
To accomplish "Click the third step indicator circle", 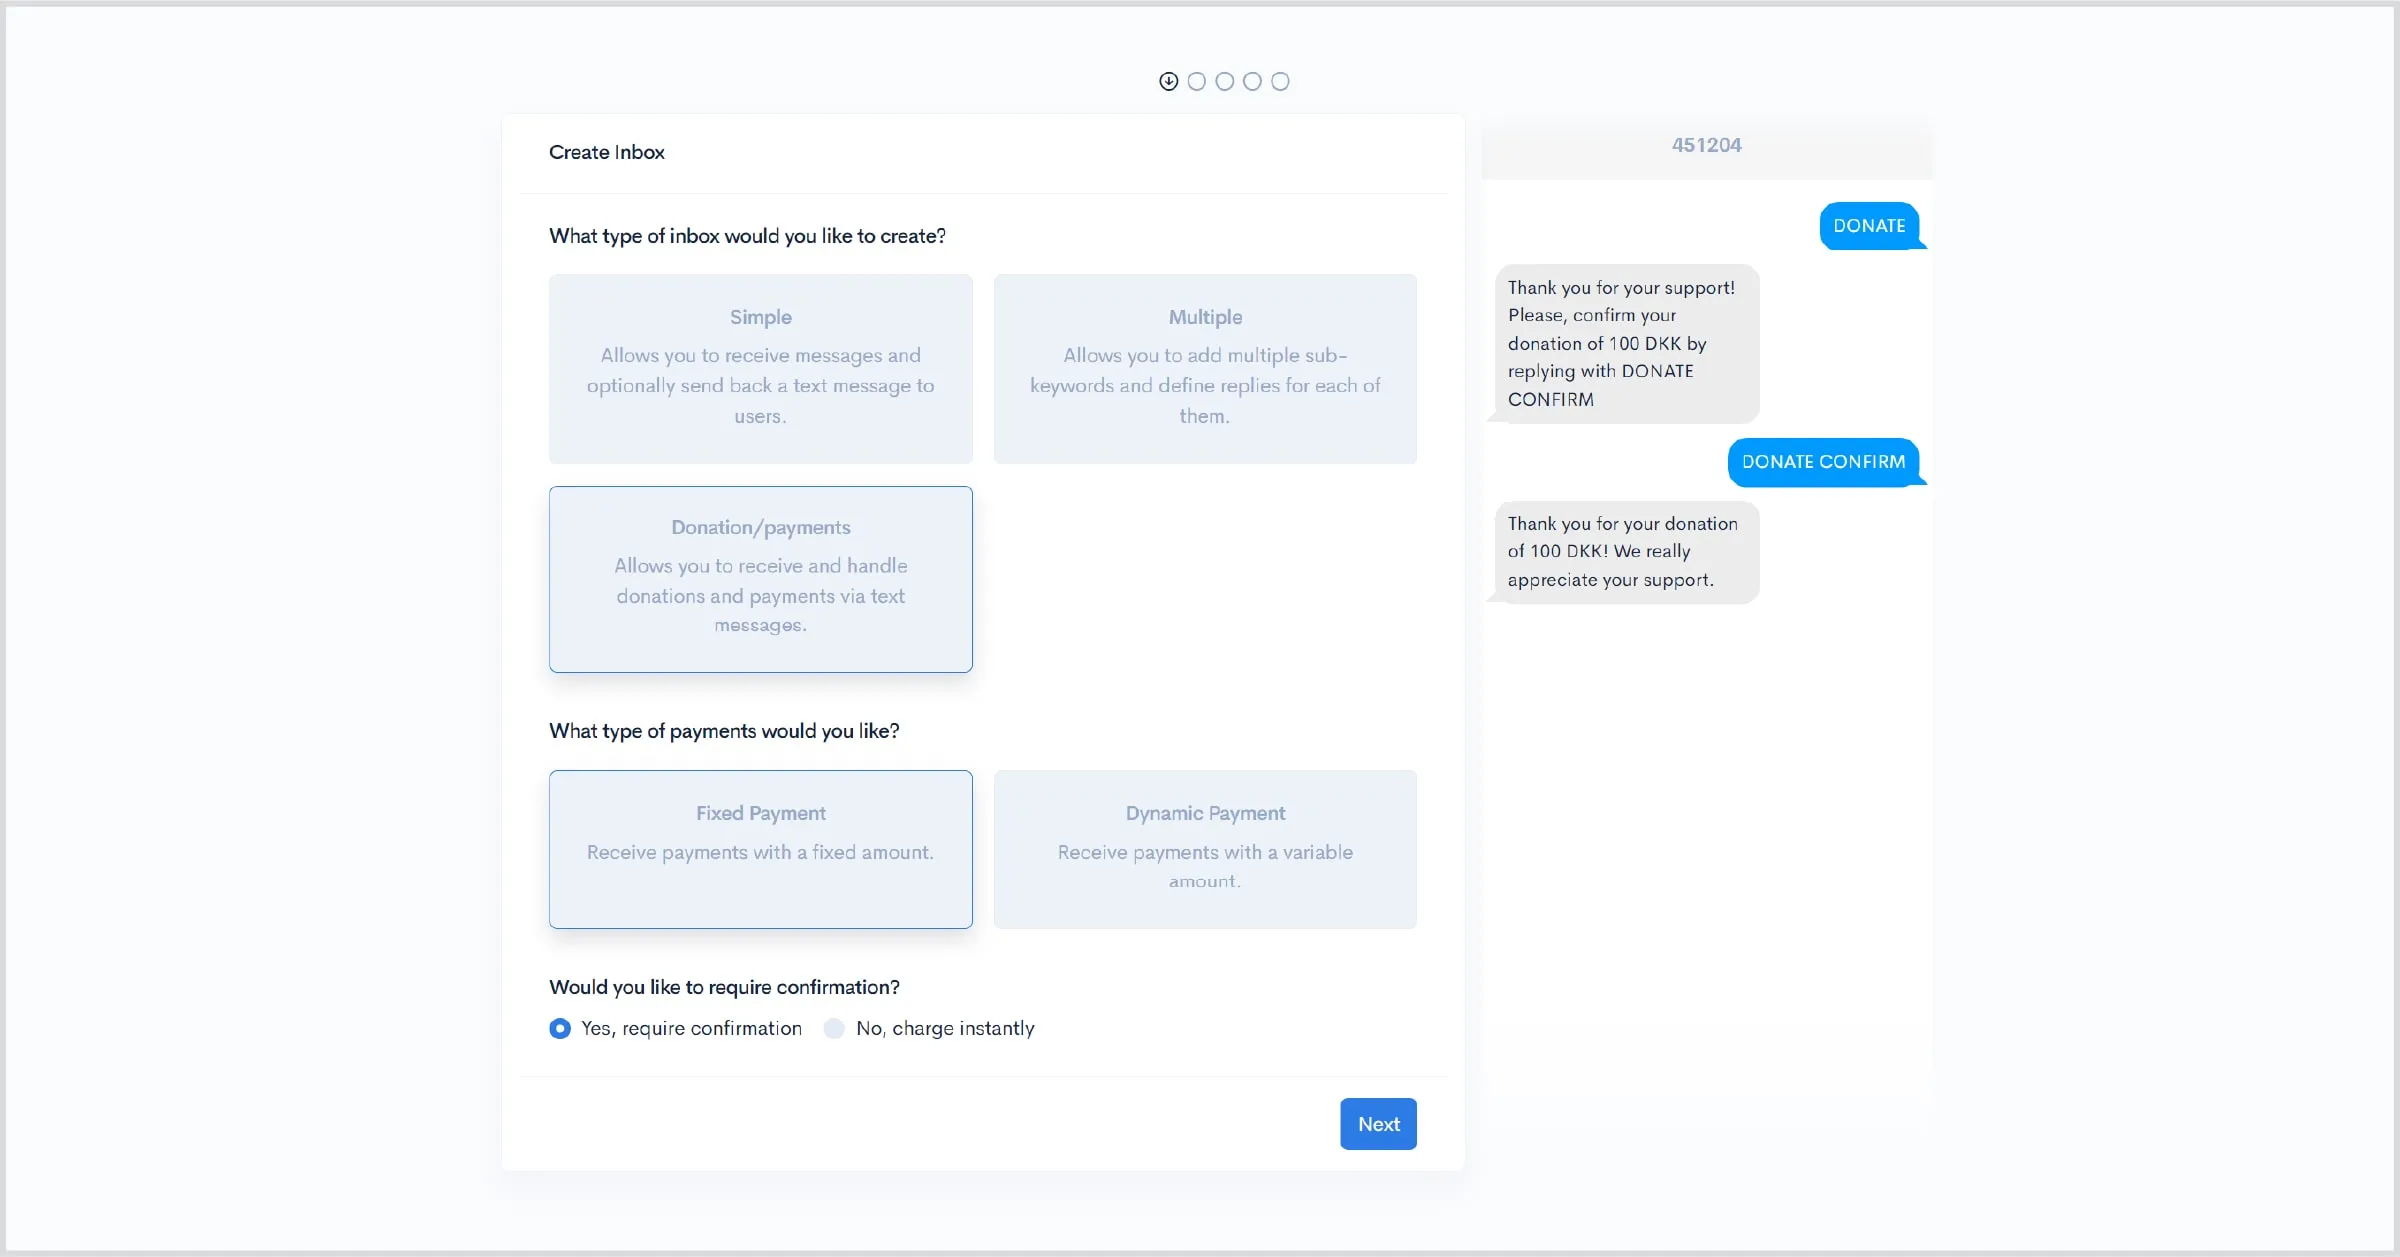I will coord(1224,82).
